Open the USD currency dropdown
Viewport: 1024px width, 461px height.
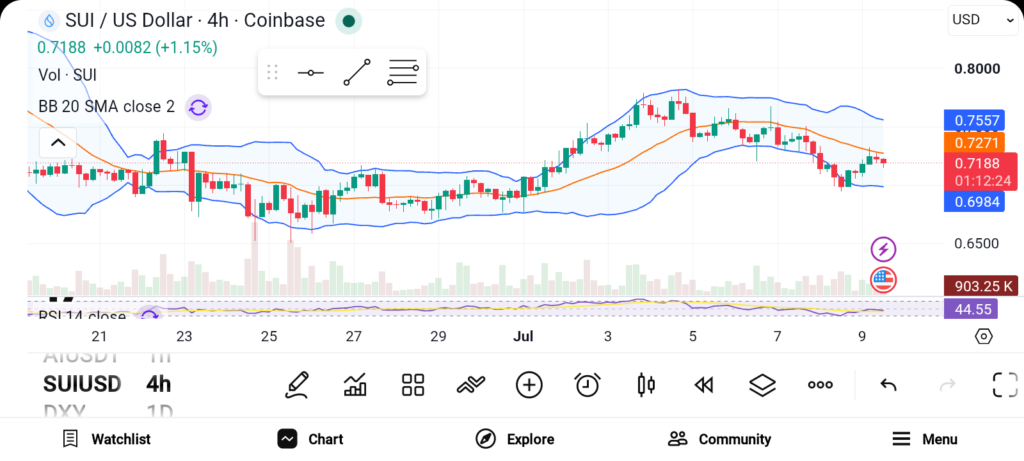point(983,20)
